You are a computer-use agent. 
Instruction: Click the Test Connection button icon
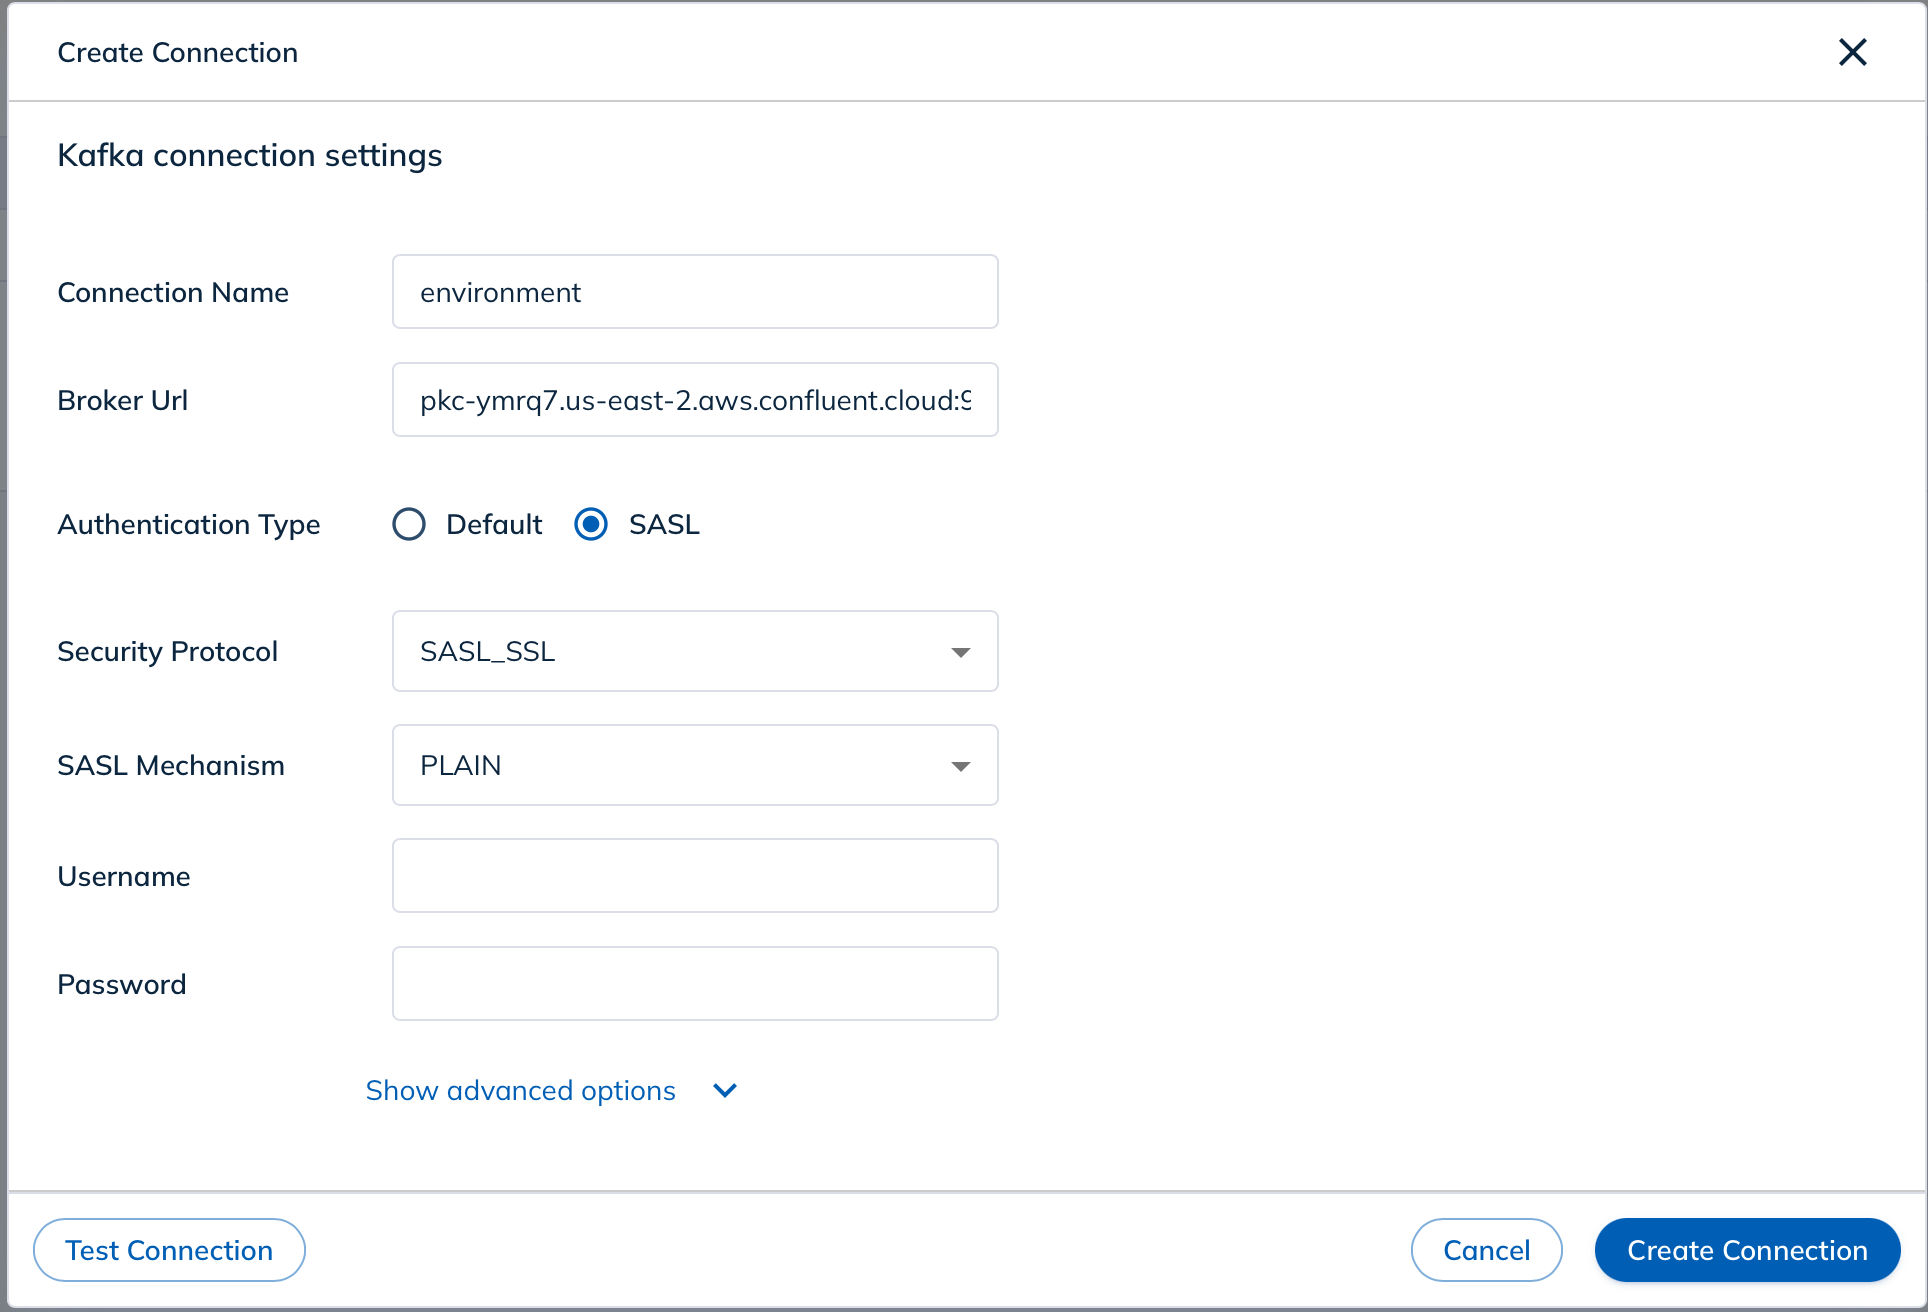click(x=170, y=1250)
